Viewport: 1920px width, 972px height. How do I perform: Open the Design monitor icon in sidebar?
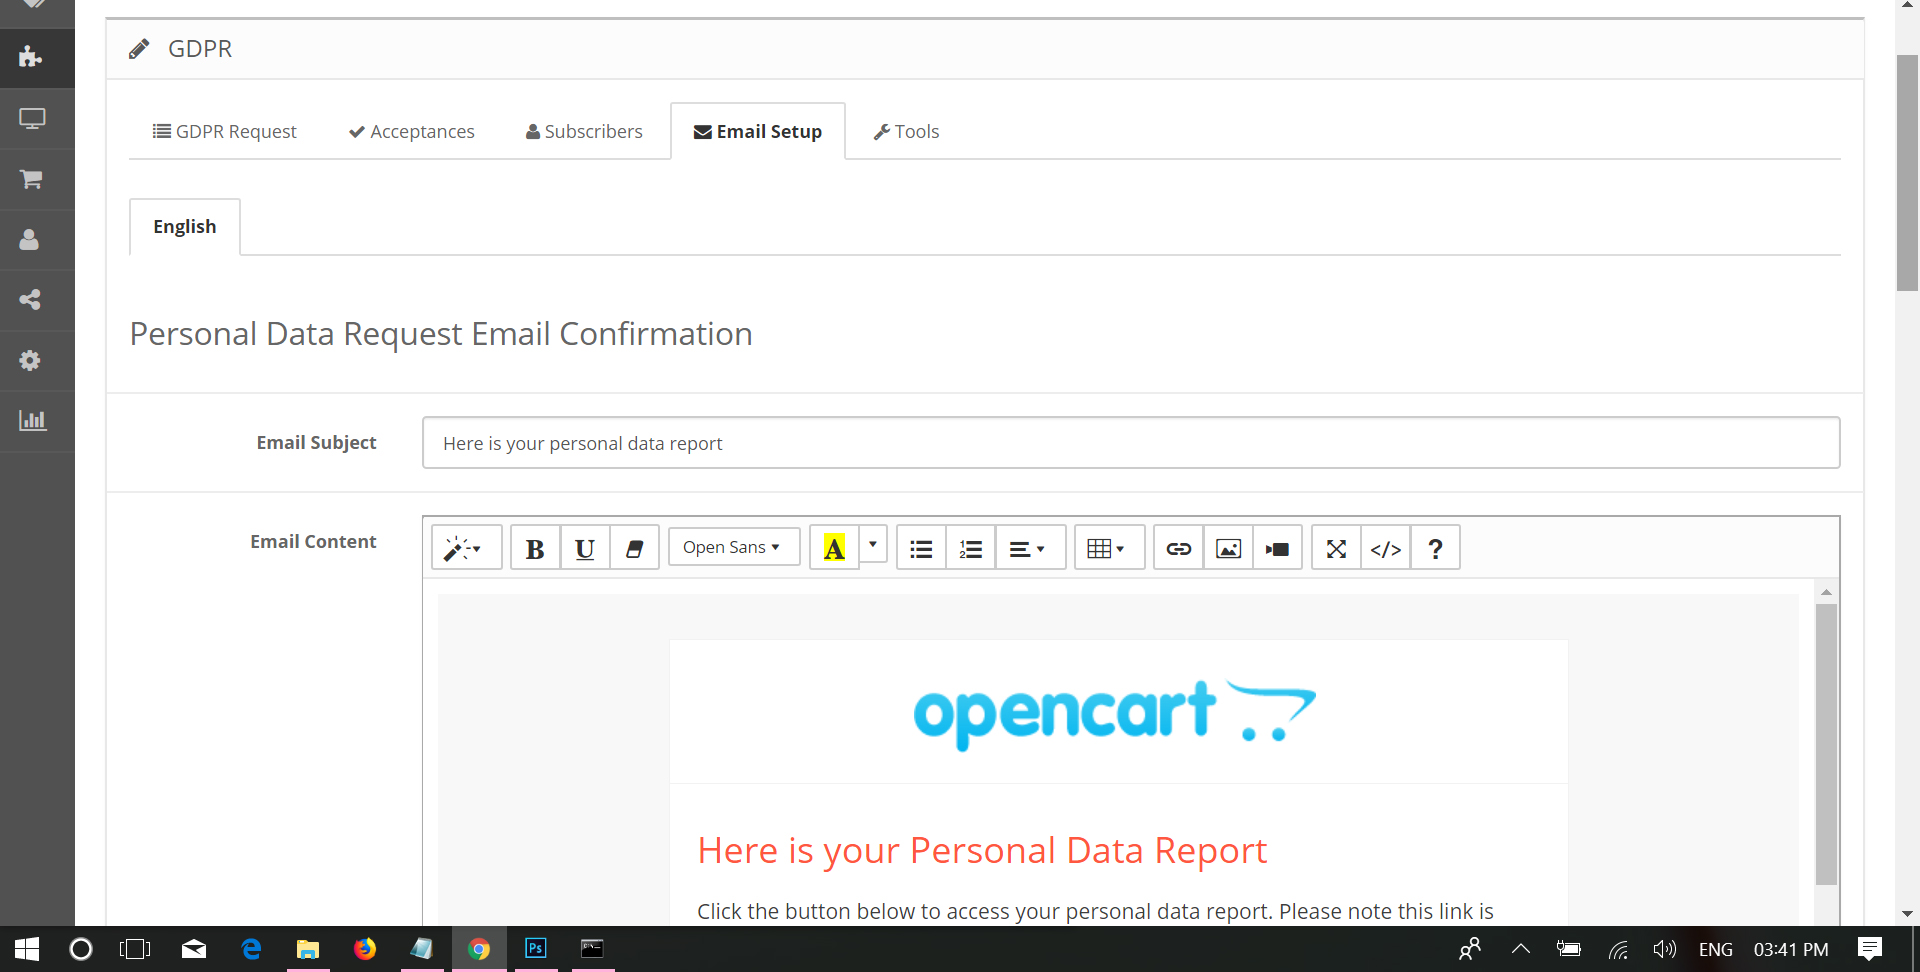(x=32, y=119)
